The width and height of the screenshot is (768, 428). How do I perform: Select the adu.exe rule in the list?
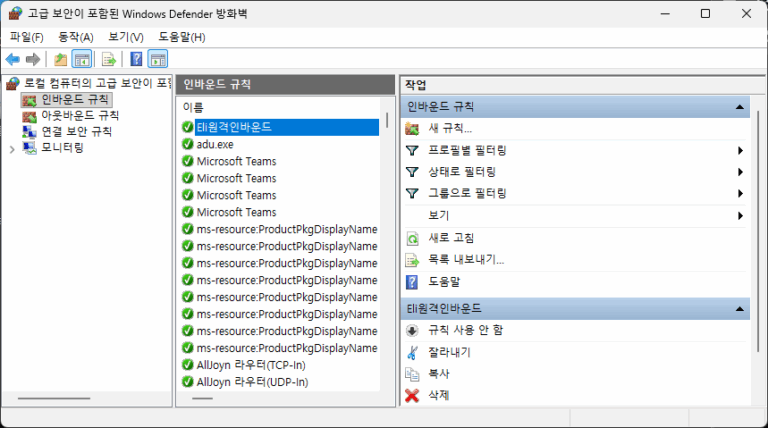(x=214, y=144)
